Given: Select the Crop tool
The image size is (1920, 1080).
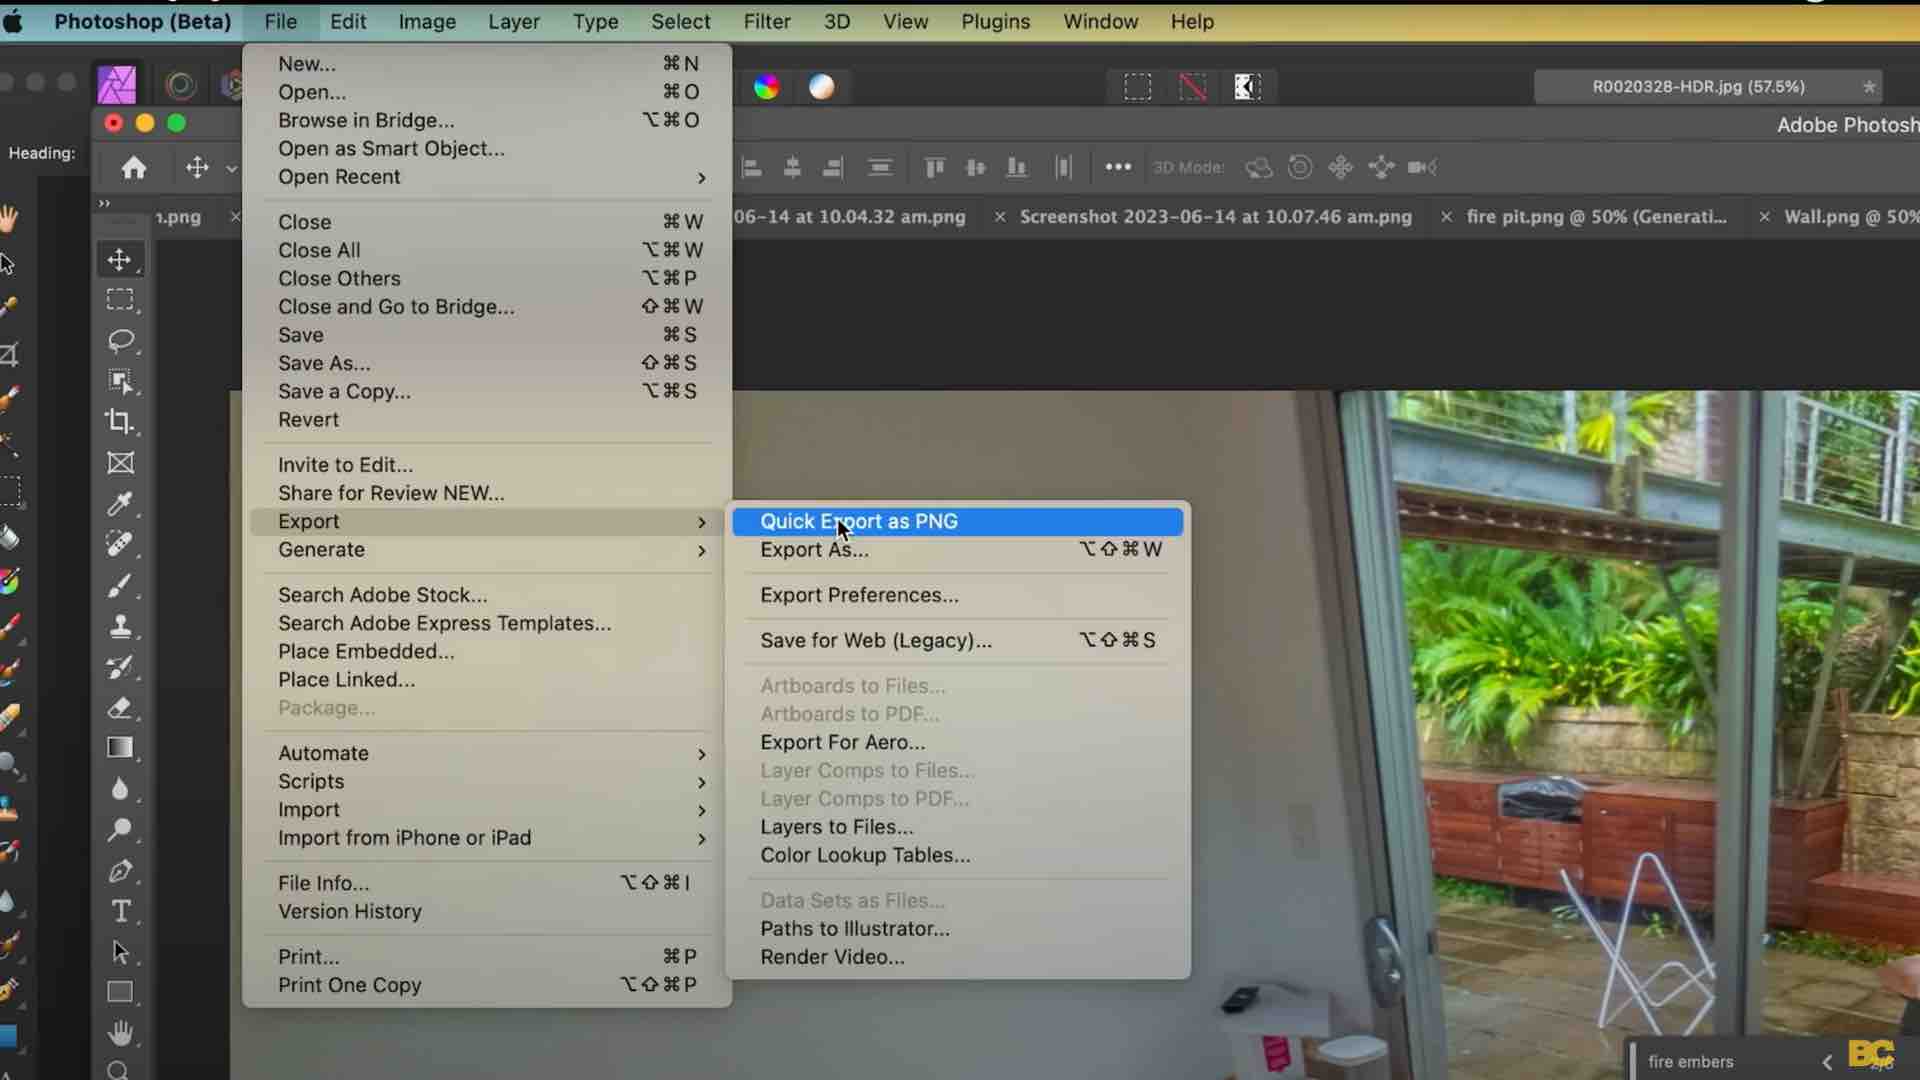Looking at the screenshot, I should tap(120, 421).
